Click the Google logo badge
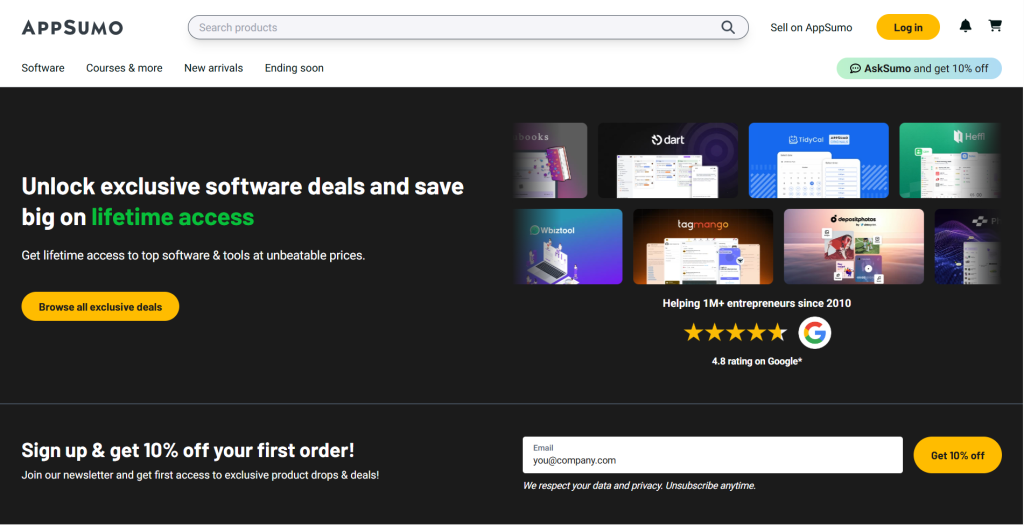This screenshot has height=526, width=1024. click(x=814, y=333)
